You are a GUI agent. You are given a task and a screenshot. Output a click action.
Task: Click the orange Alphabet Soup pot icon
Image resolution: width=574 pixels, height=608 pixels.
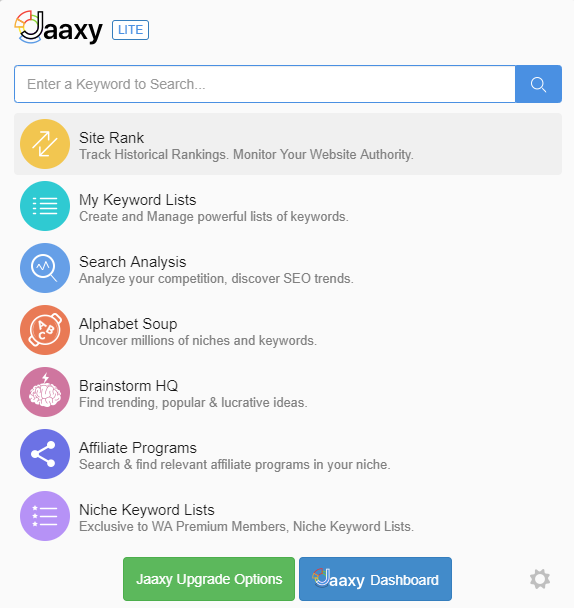pos(45,330)
